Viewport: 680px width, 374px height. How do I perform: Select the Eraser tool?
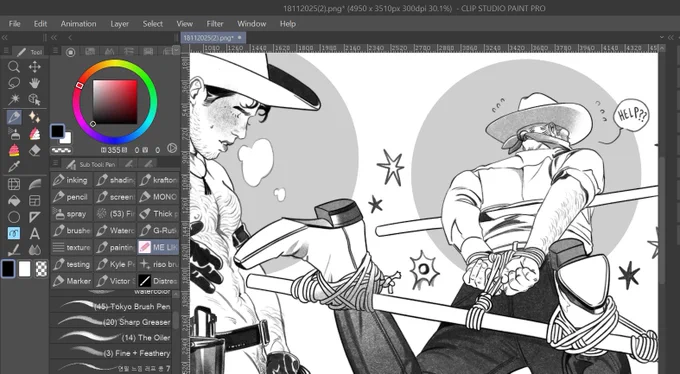[x=34, y=150]
